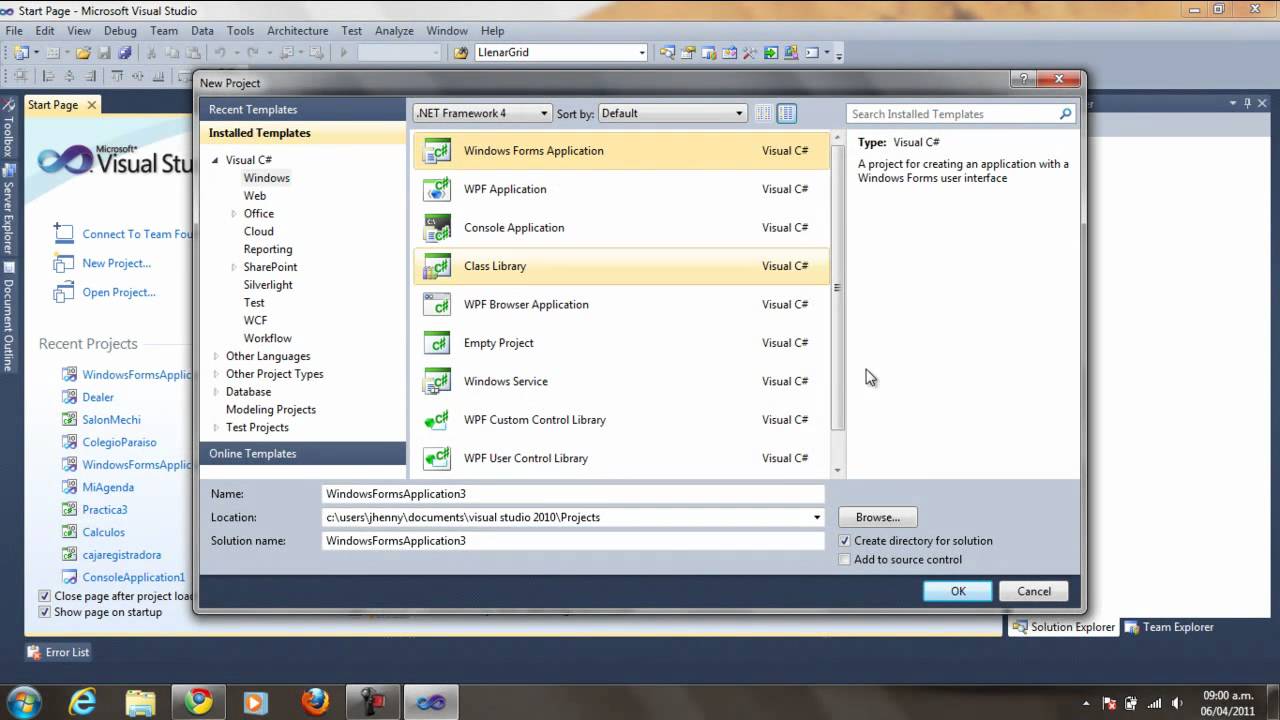The height and width of the screenshot is (720, 1280).
Task: Click the Extension Manager toolbar icon
Action: [x=790, y=53]
